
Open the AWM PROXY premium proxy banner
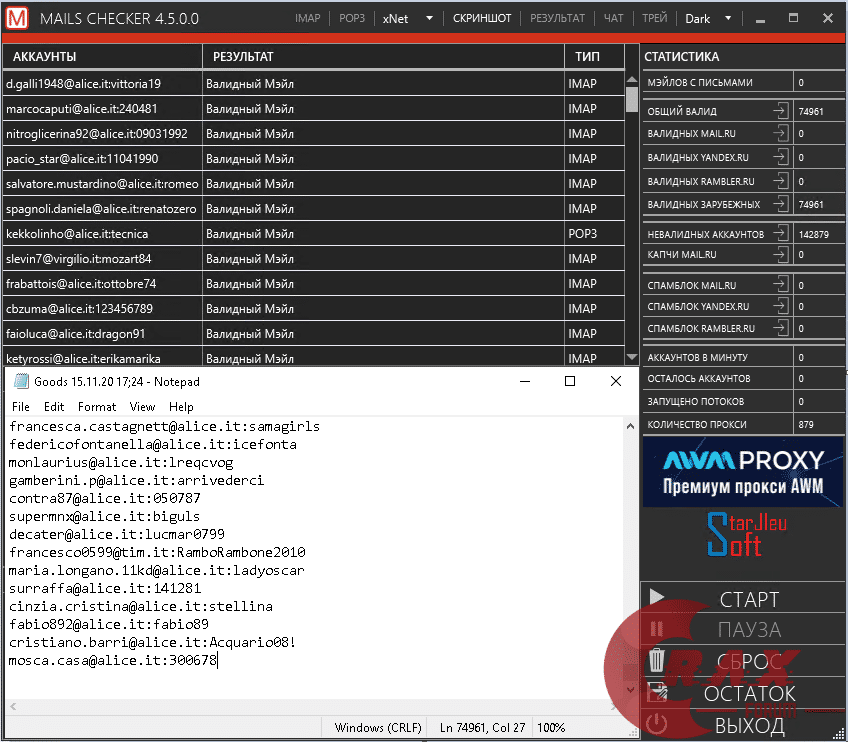743,472
